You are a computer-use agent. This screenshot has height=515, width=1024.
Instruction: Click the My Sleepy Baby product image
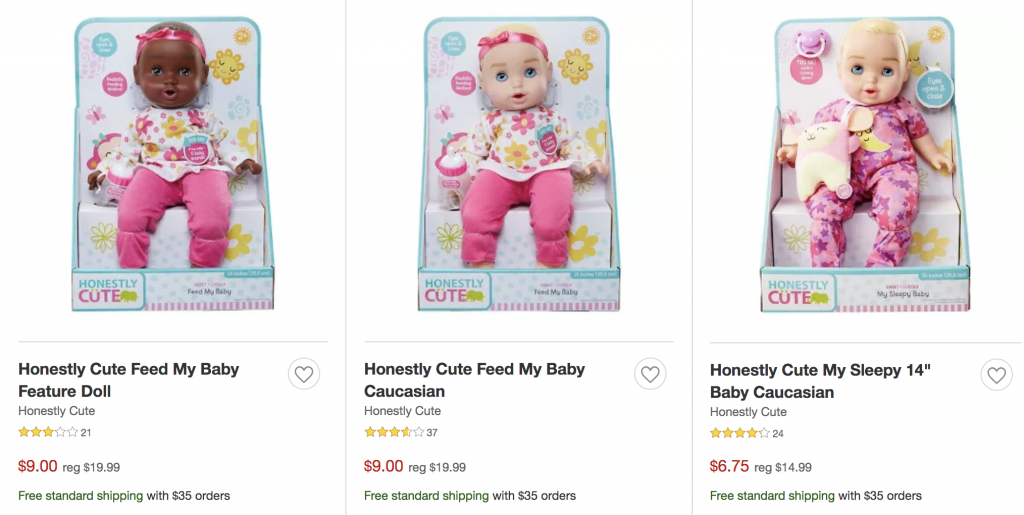[x=862, y=165]
